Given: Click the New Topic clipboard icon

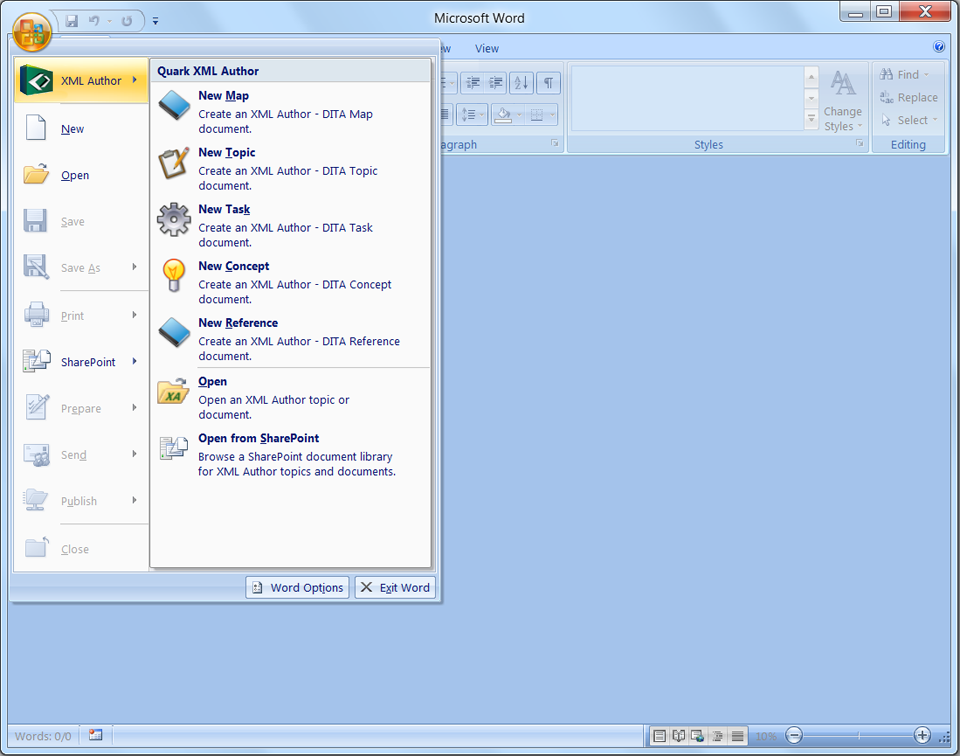Looking at the screenshot, I should coord(174,163).
